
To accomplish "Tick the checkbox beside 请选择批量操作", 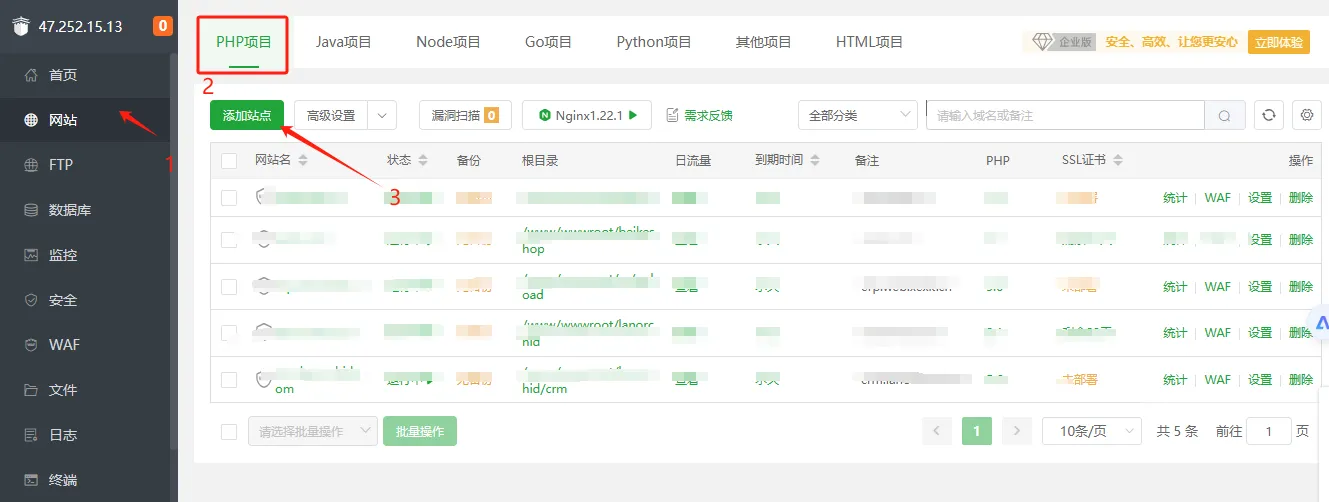I will [229, 431].
